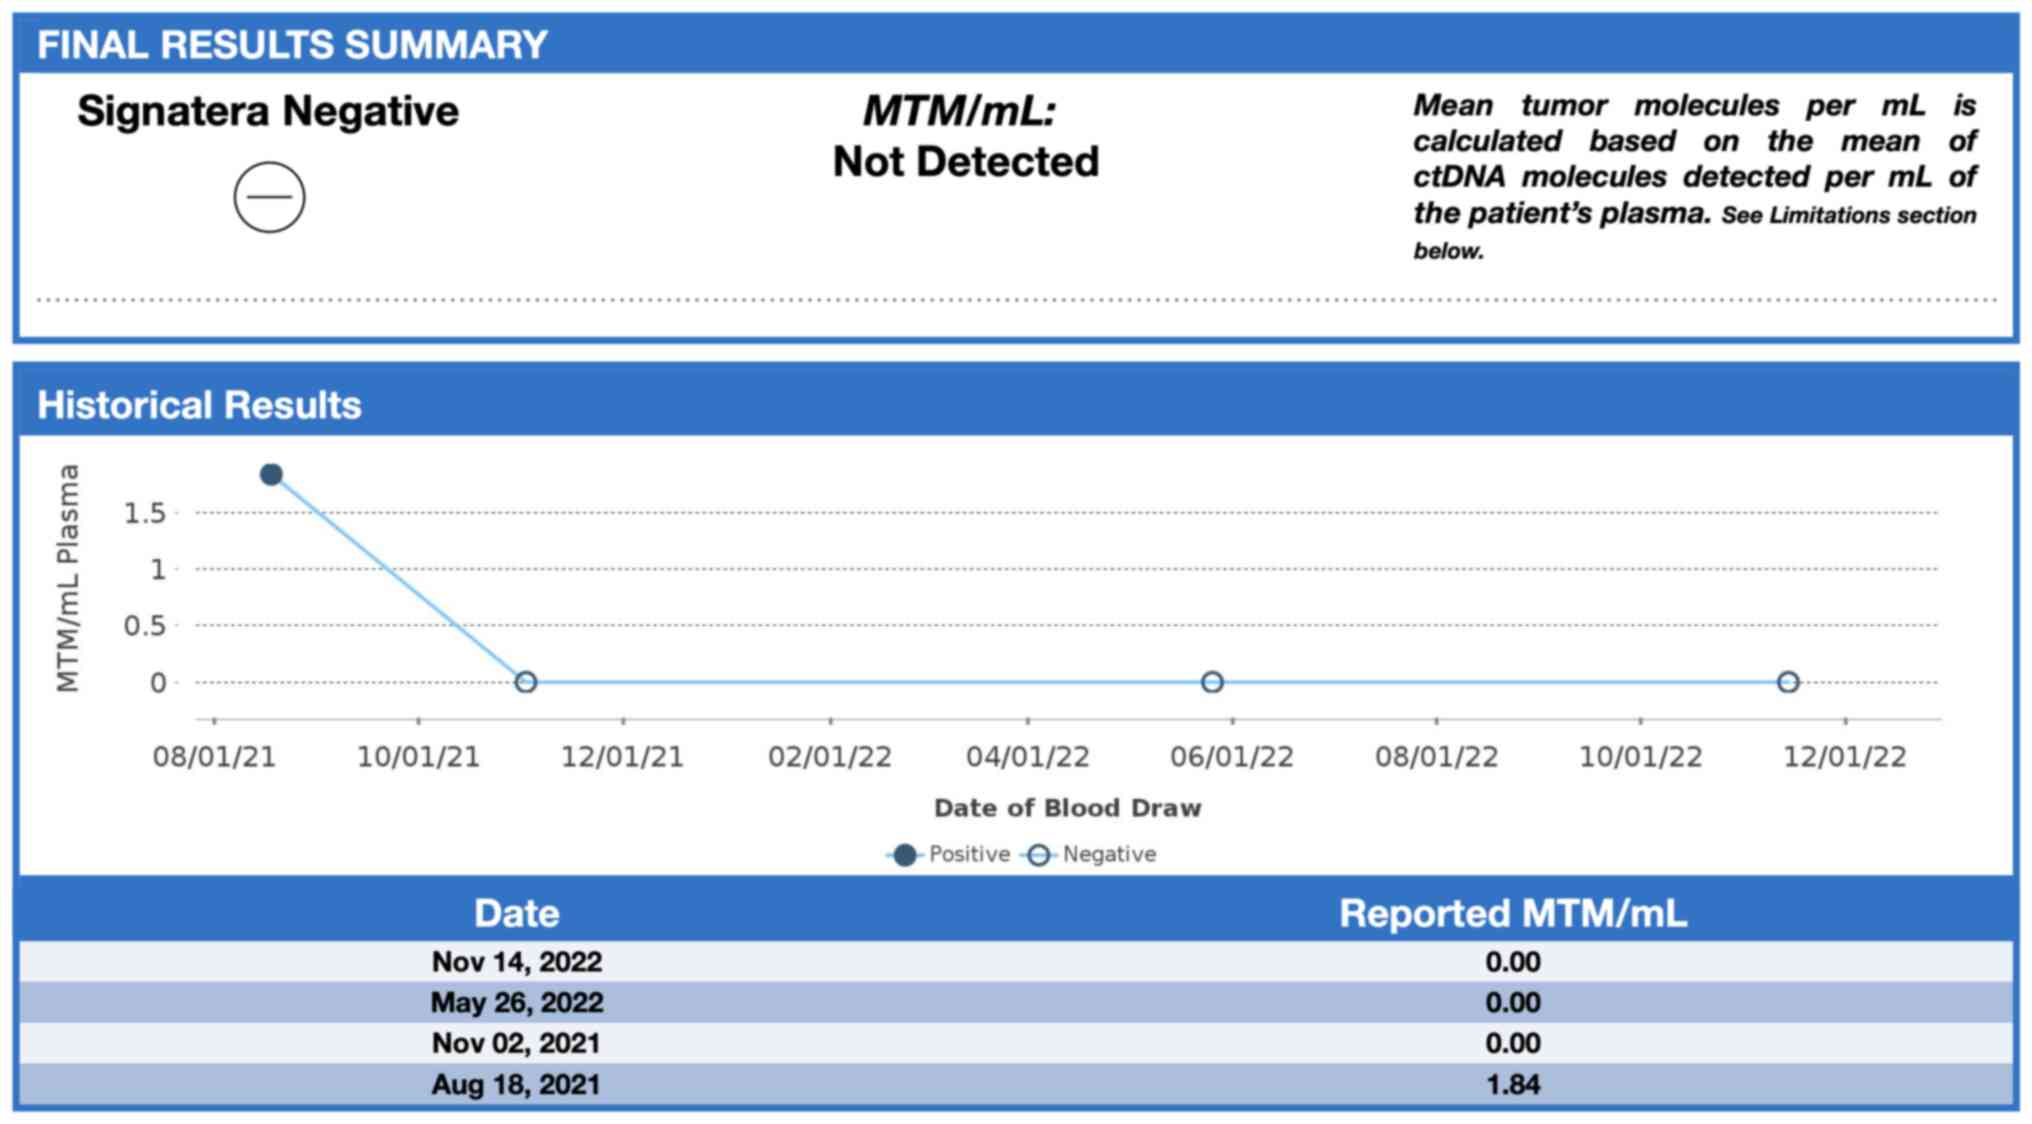Screen dimensions: 2032x1124
Task: Click the Final Results Summary header
Action: point(292,45)
